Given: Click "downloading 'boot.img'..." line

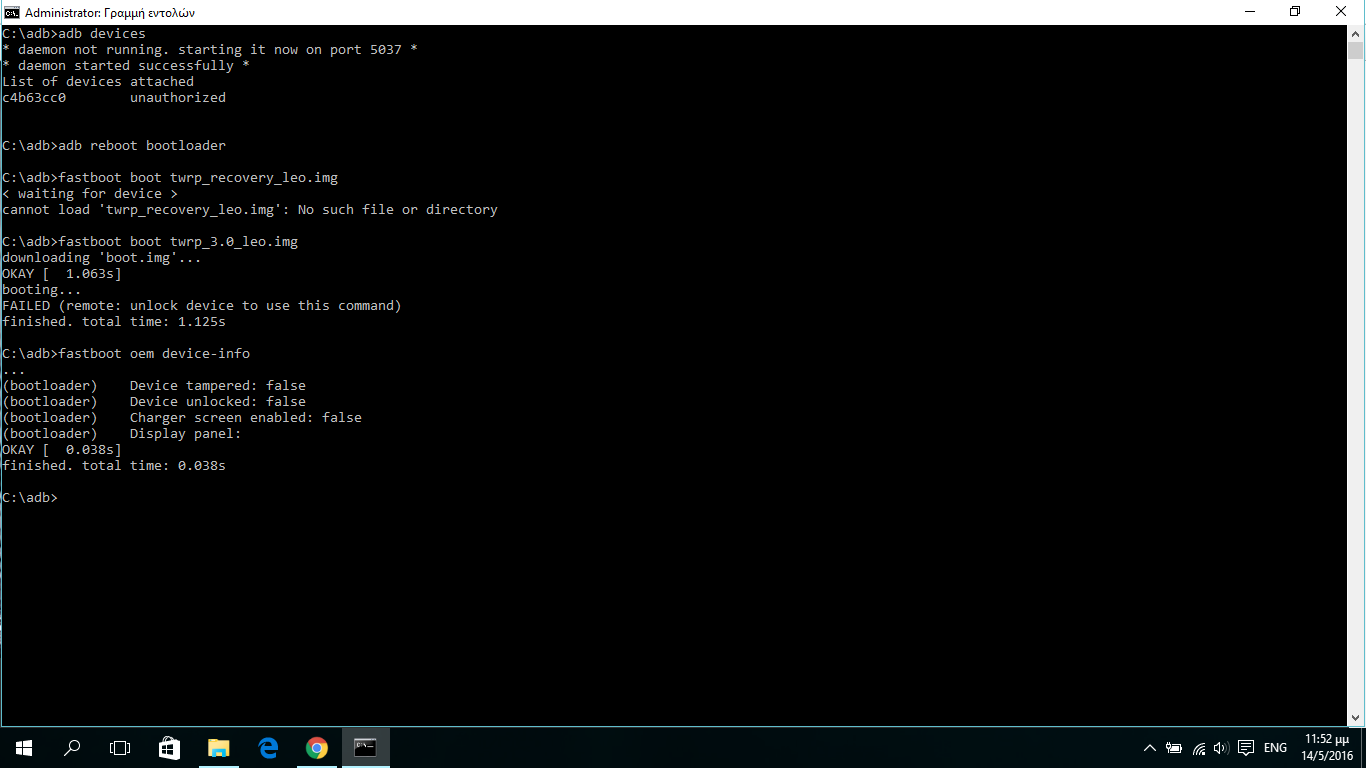Looking at the screenshot, I should pyautogui.click(x=102, y=258).
